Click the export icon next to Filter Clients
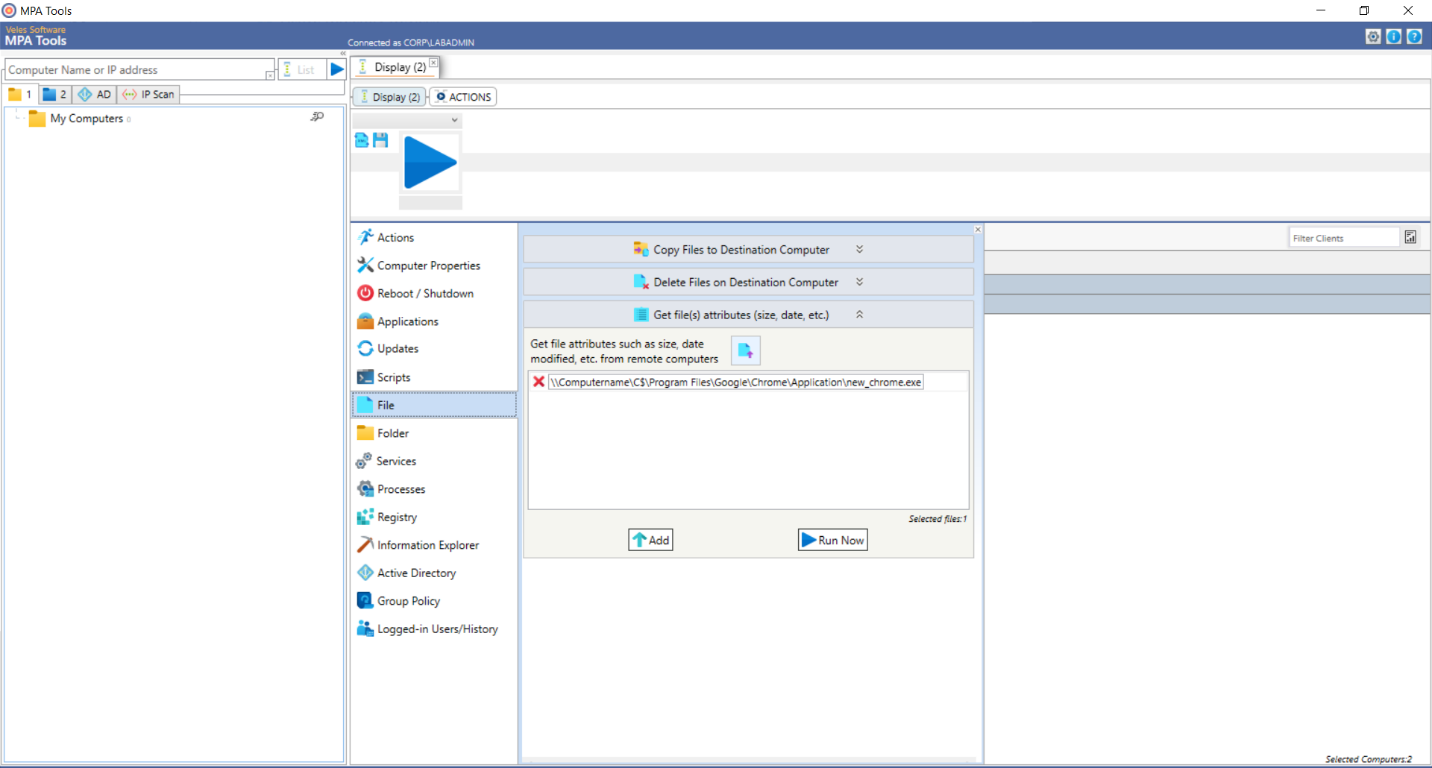The image size is (1432, 768). pyautogui.click(x=1410, y=237)
